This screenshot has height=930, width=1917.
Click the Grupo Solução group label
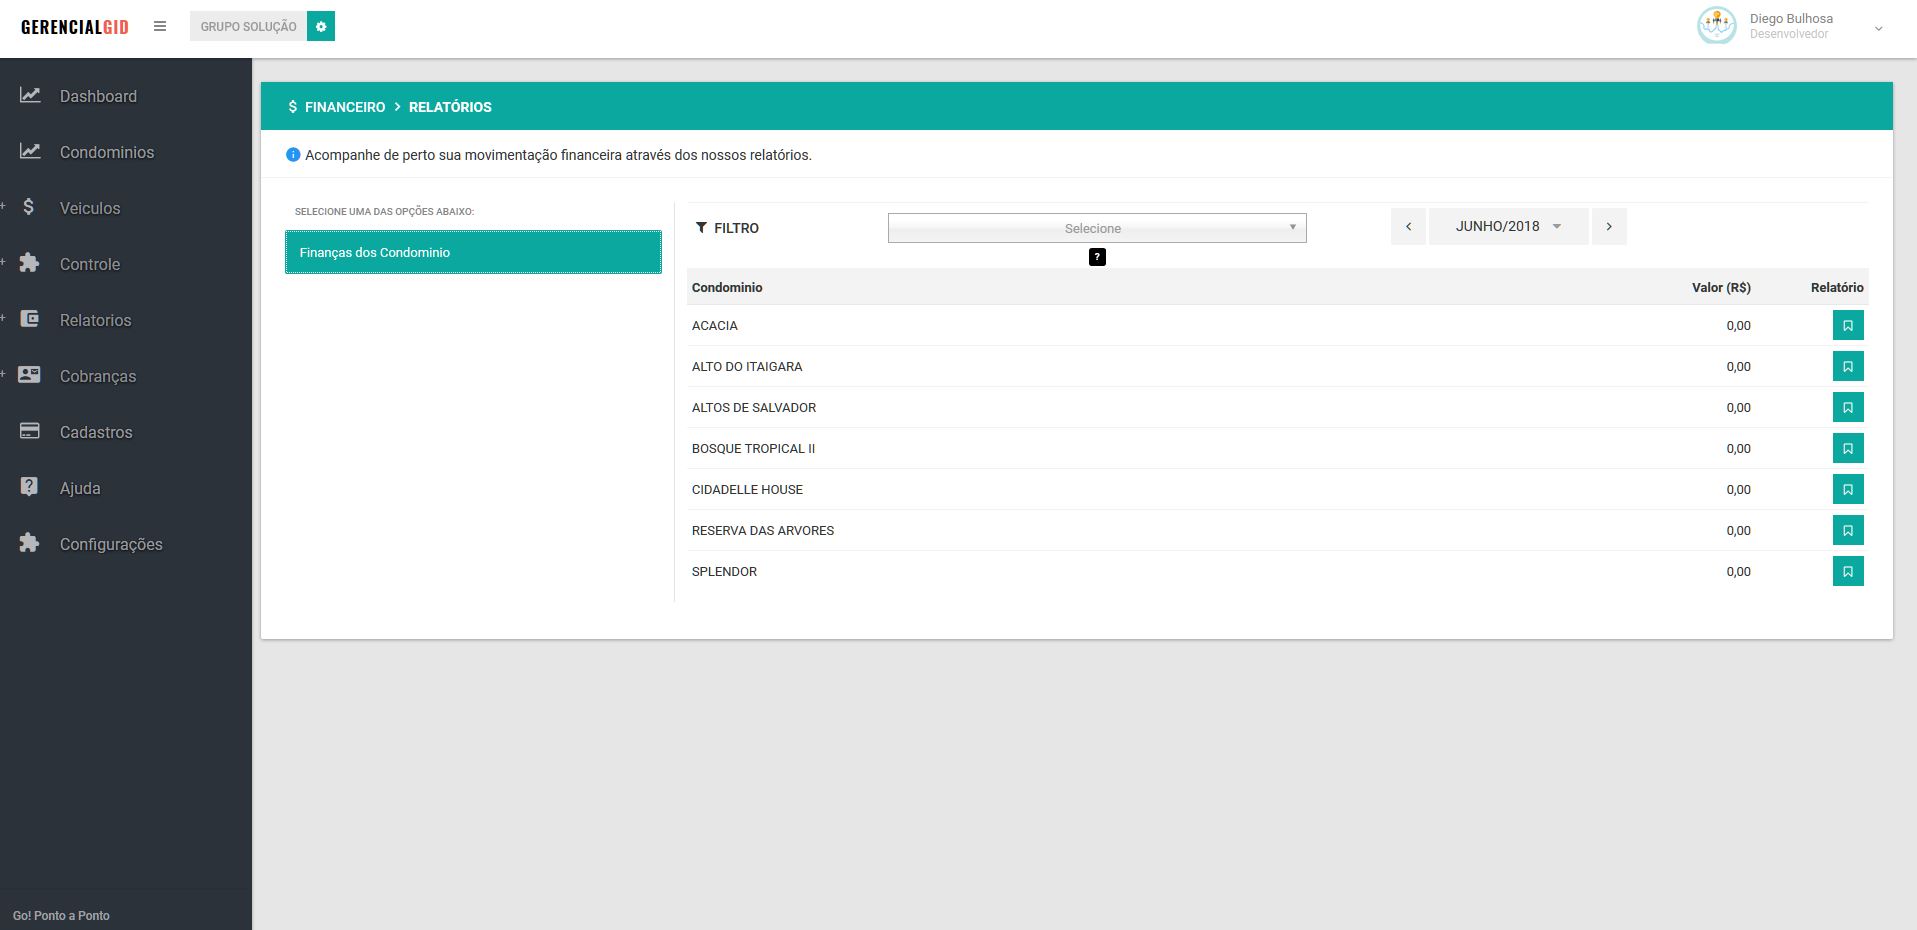pyautogui.click(x=248, y=26)
